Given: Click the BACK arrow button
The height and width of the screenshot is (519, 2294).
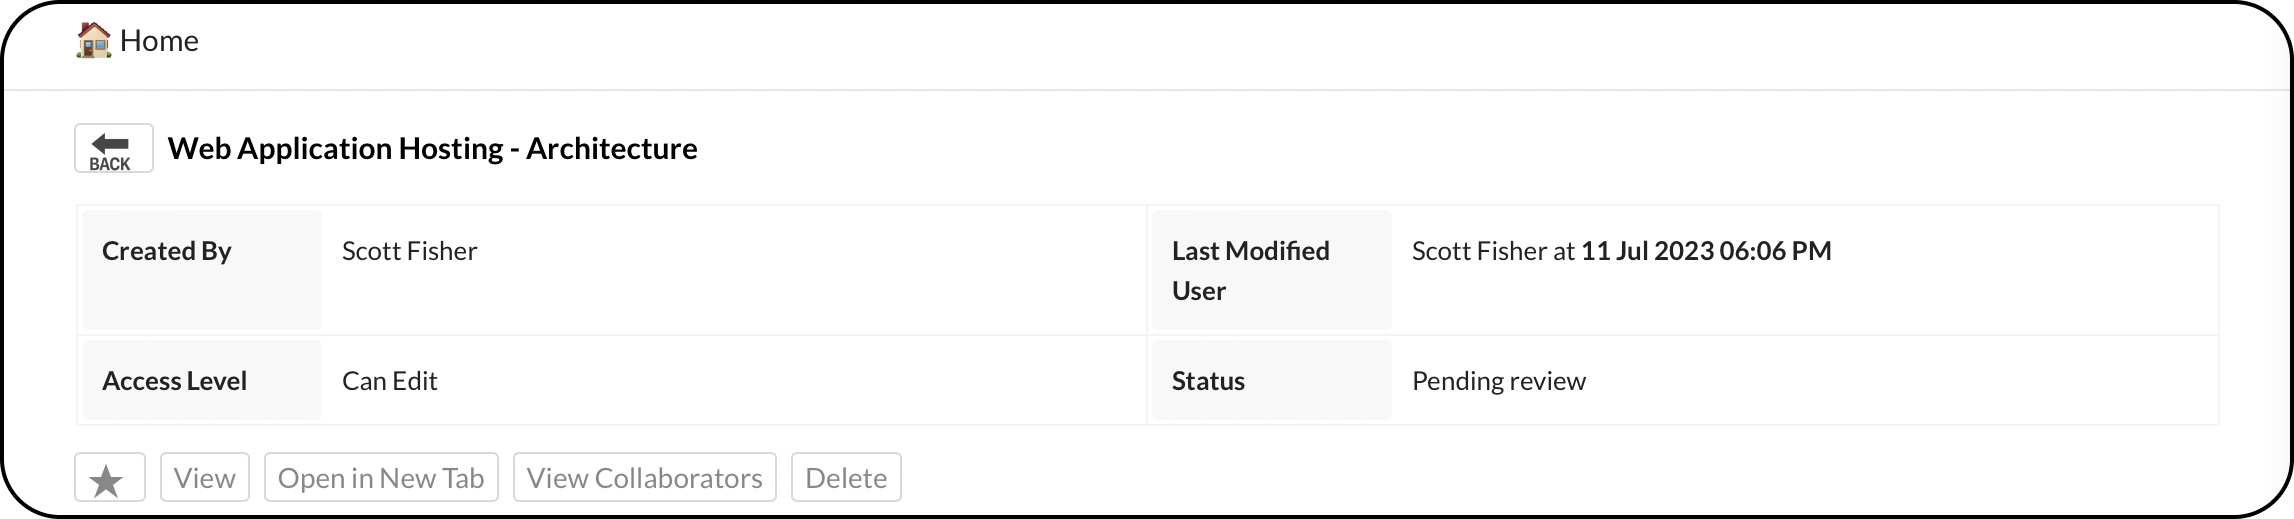Looking at the screenshot, I should click(x=114, y=148).
